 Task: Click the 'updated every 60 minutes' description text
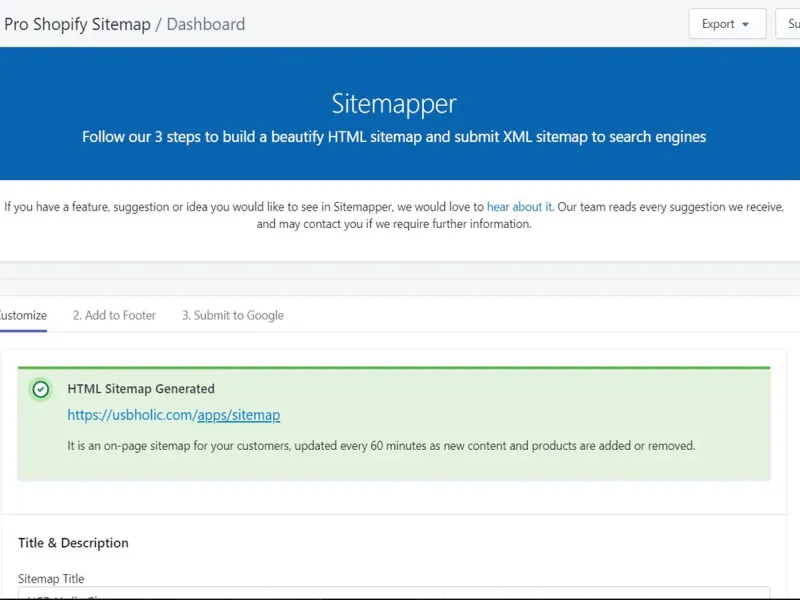pyautogui.click(x=381, y=445)
